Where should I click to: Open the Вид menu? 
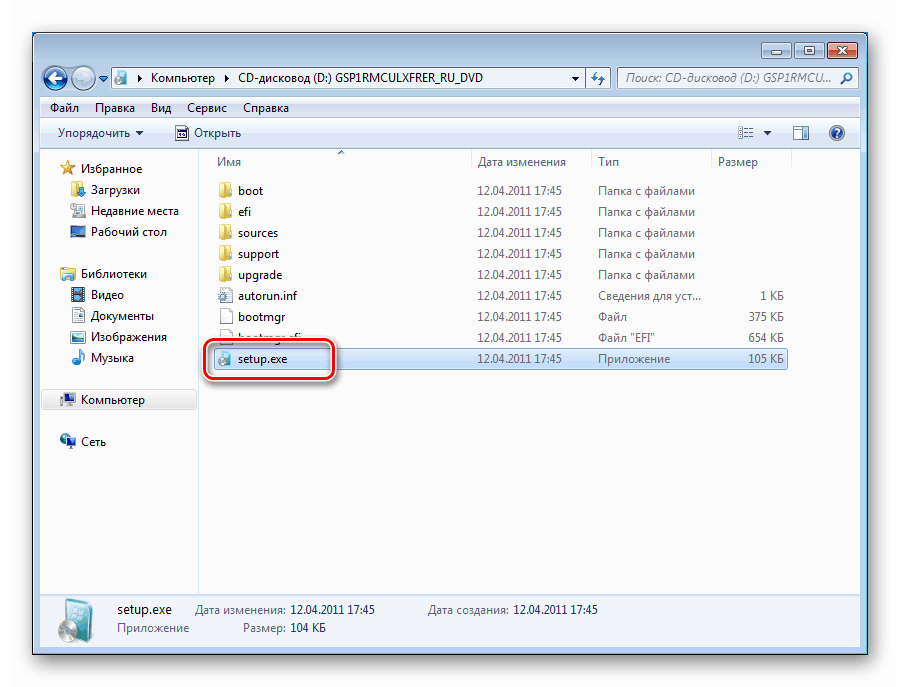[160, 107]
